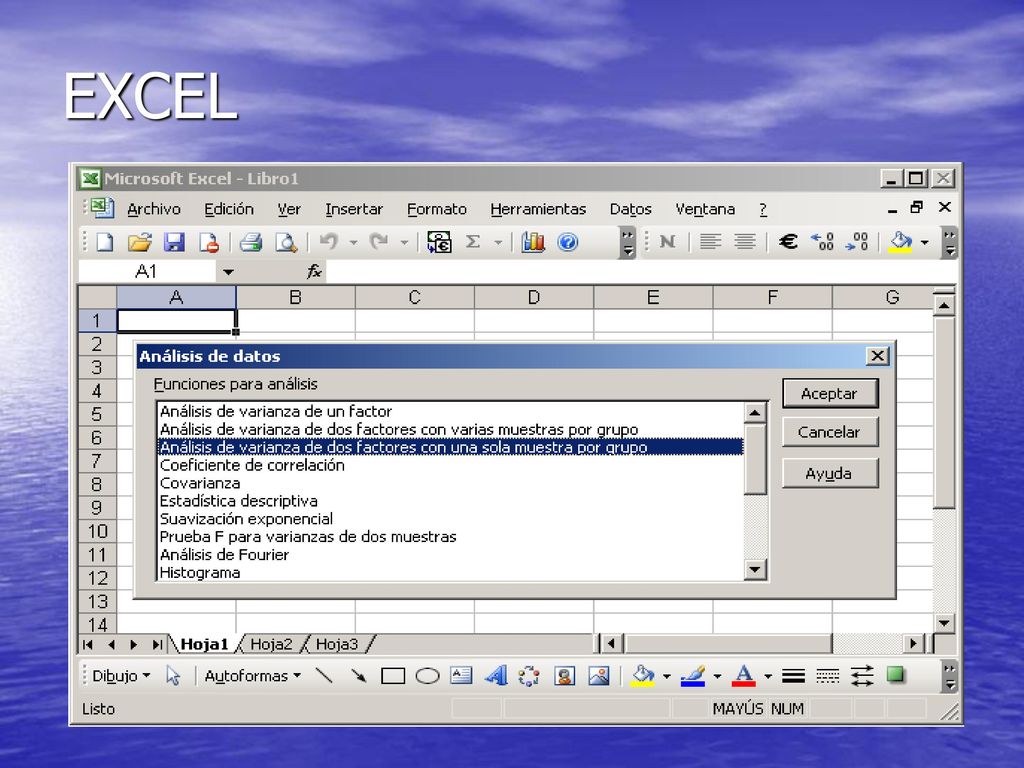Open the Name Box dropdown arrow

click(x=228, y=272)
